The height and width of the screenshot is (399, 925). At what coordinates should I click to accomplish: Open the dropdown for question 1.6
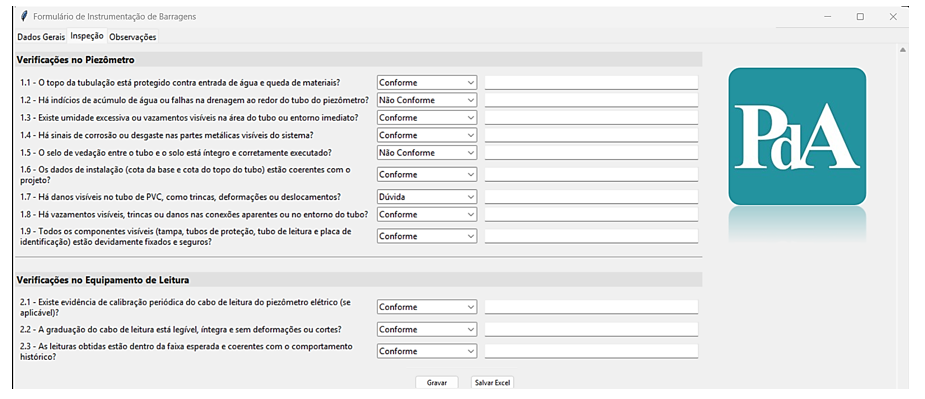tap(427, 175)
